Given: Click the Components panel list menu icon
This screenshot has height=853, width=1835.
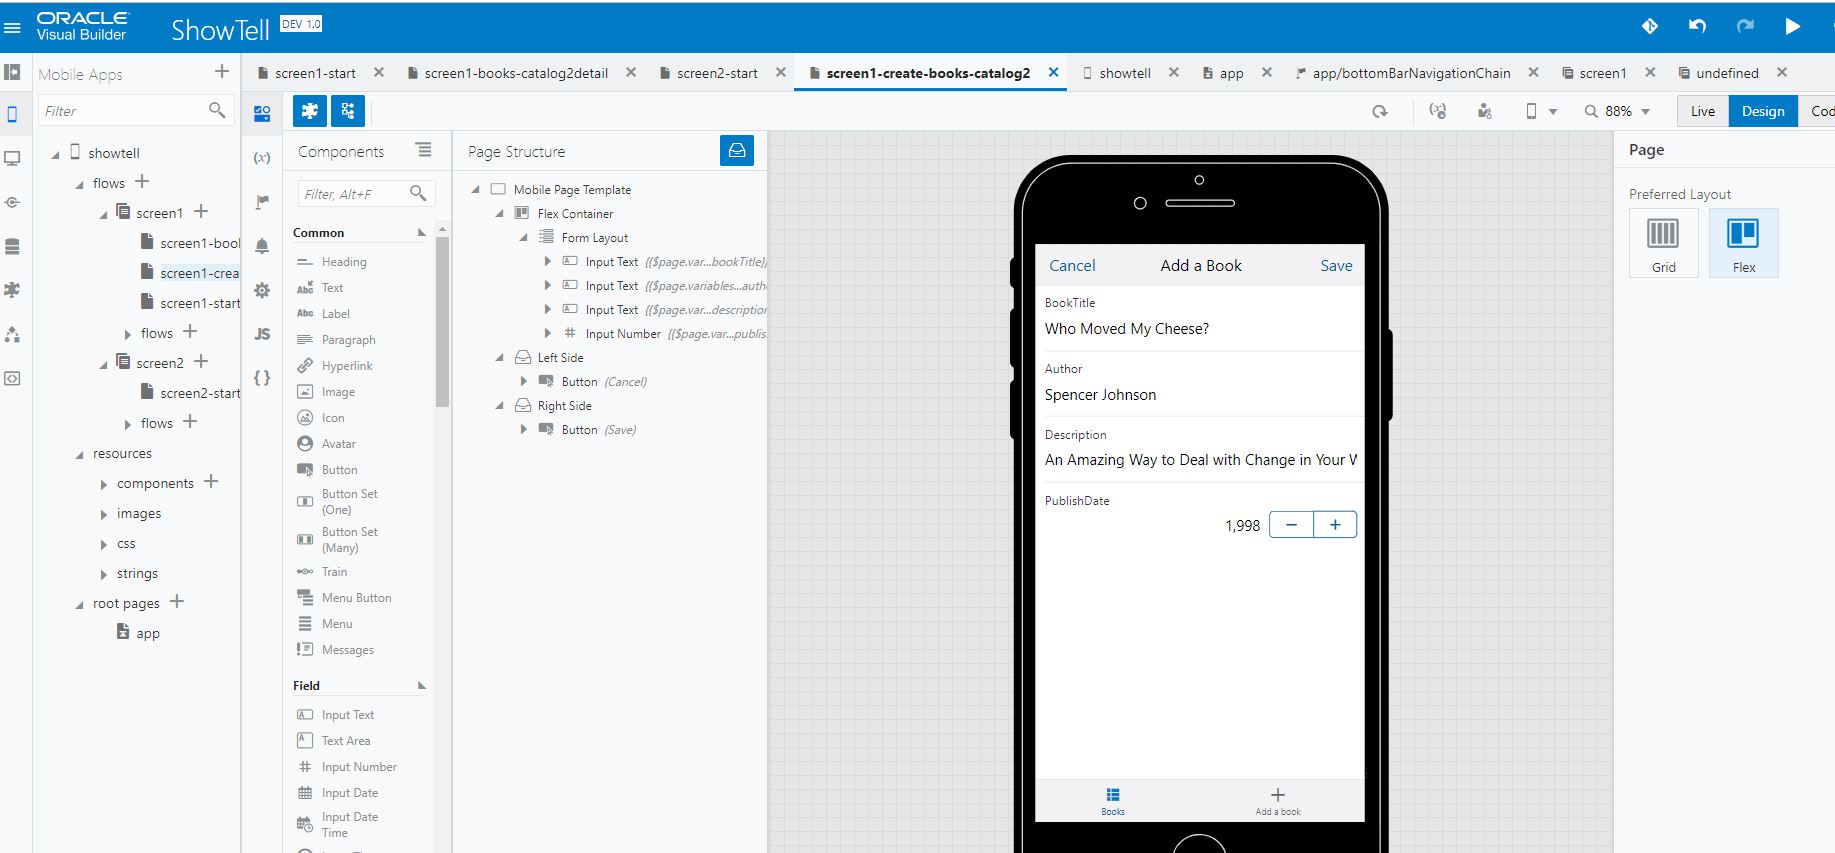Looking at the screenshot, I should click(x=424, y=150).
